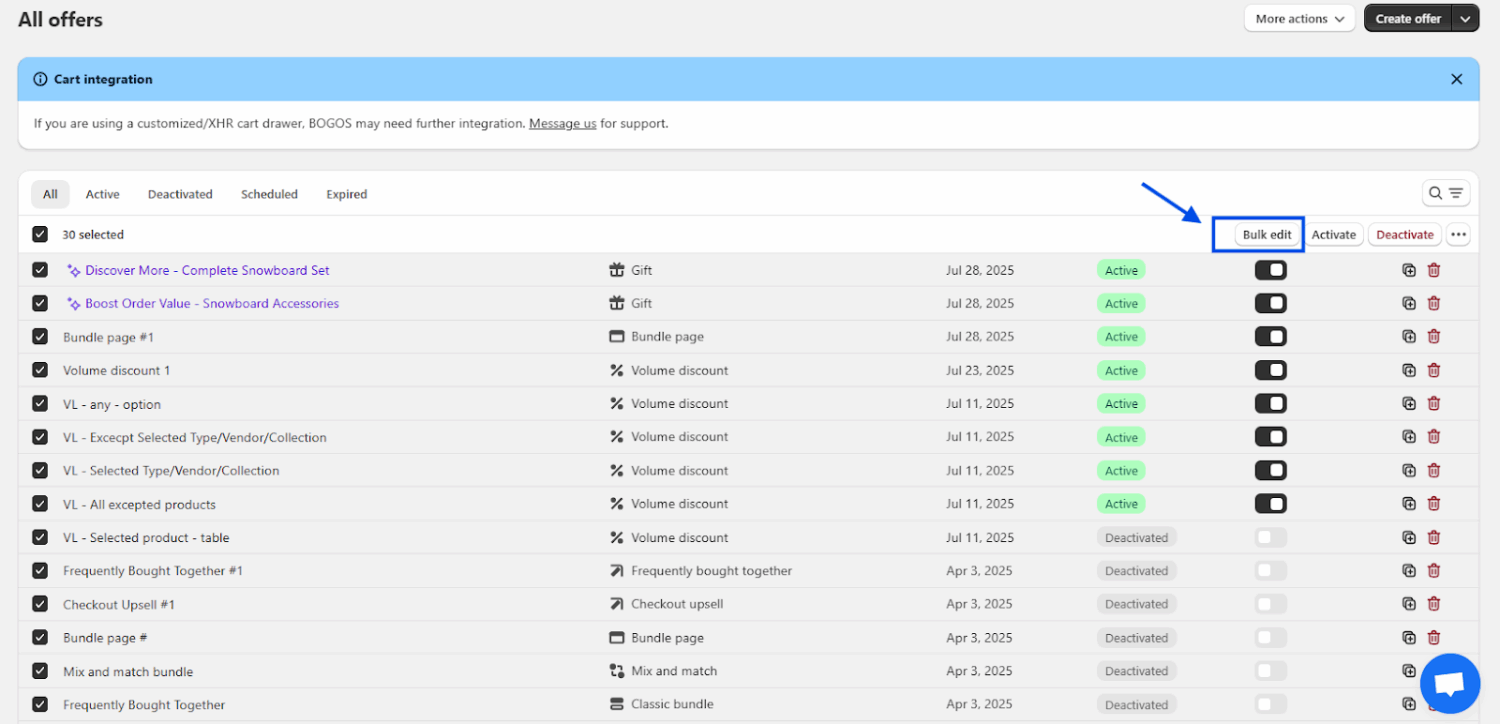Enable the VL - Selected product - table toggle
Viewport: 1500px width, 724px height.
(x=1271, y=537)
